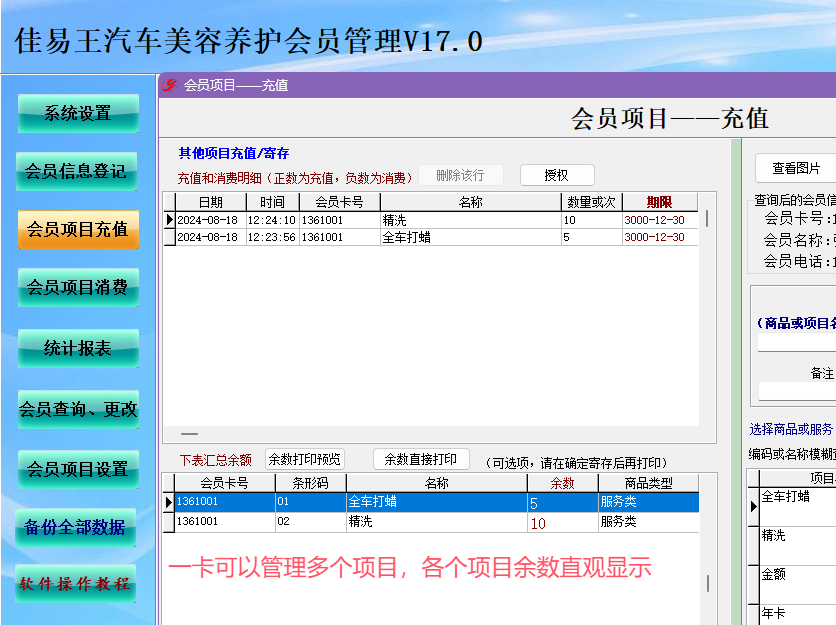Click the 会员卡号 header in the details table
836x625 pixels.
[340, 202]
